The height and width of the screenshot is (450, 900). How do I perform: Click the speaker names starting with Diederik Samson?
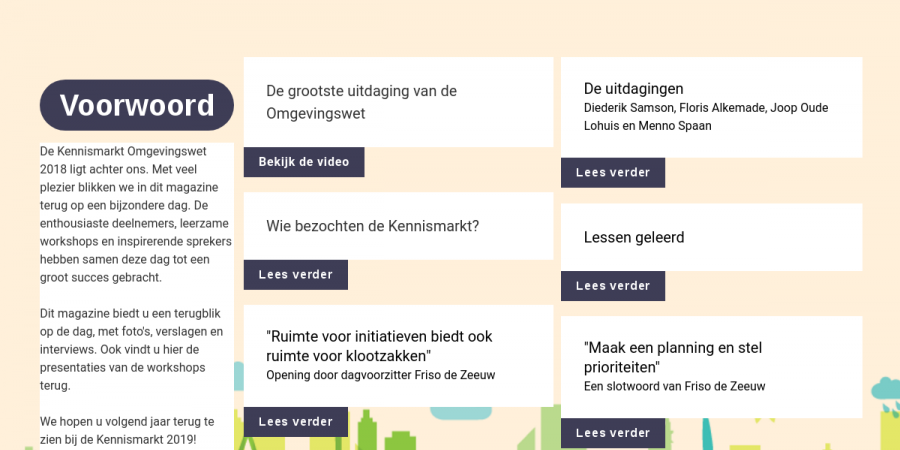tap(706, 117)
